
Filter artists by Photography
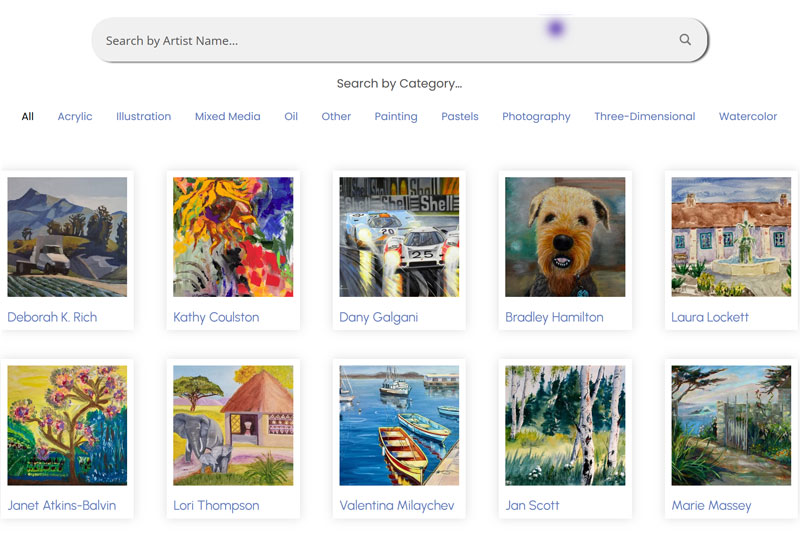[536, 116]
